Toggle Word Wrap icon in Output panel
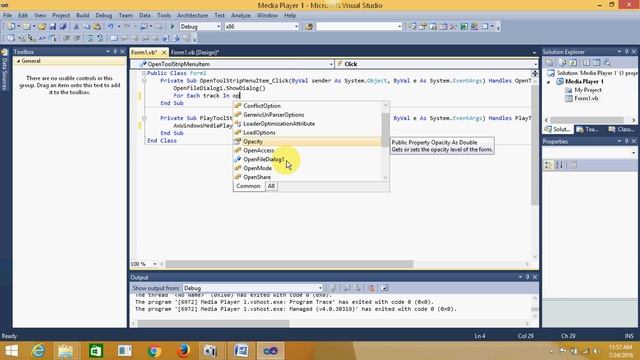640x360 pixels. (384, 288)
